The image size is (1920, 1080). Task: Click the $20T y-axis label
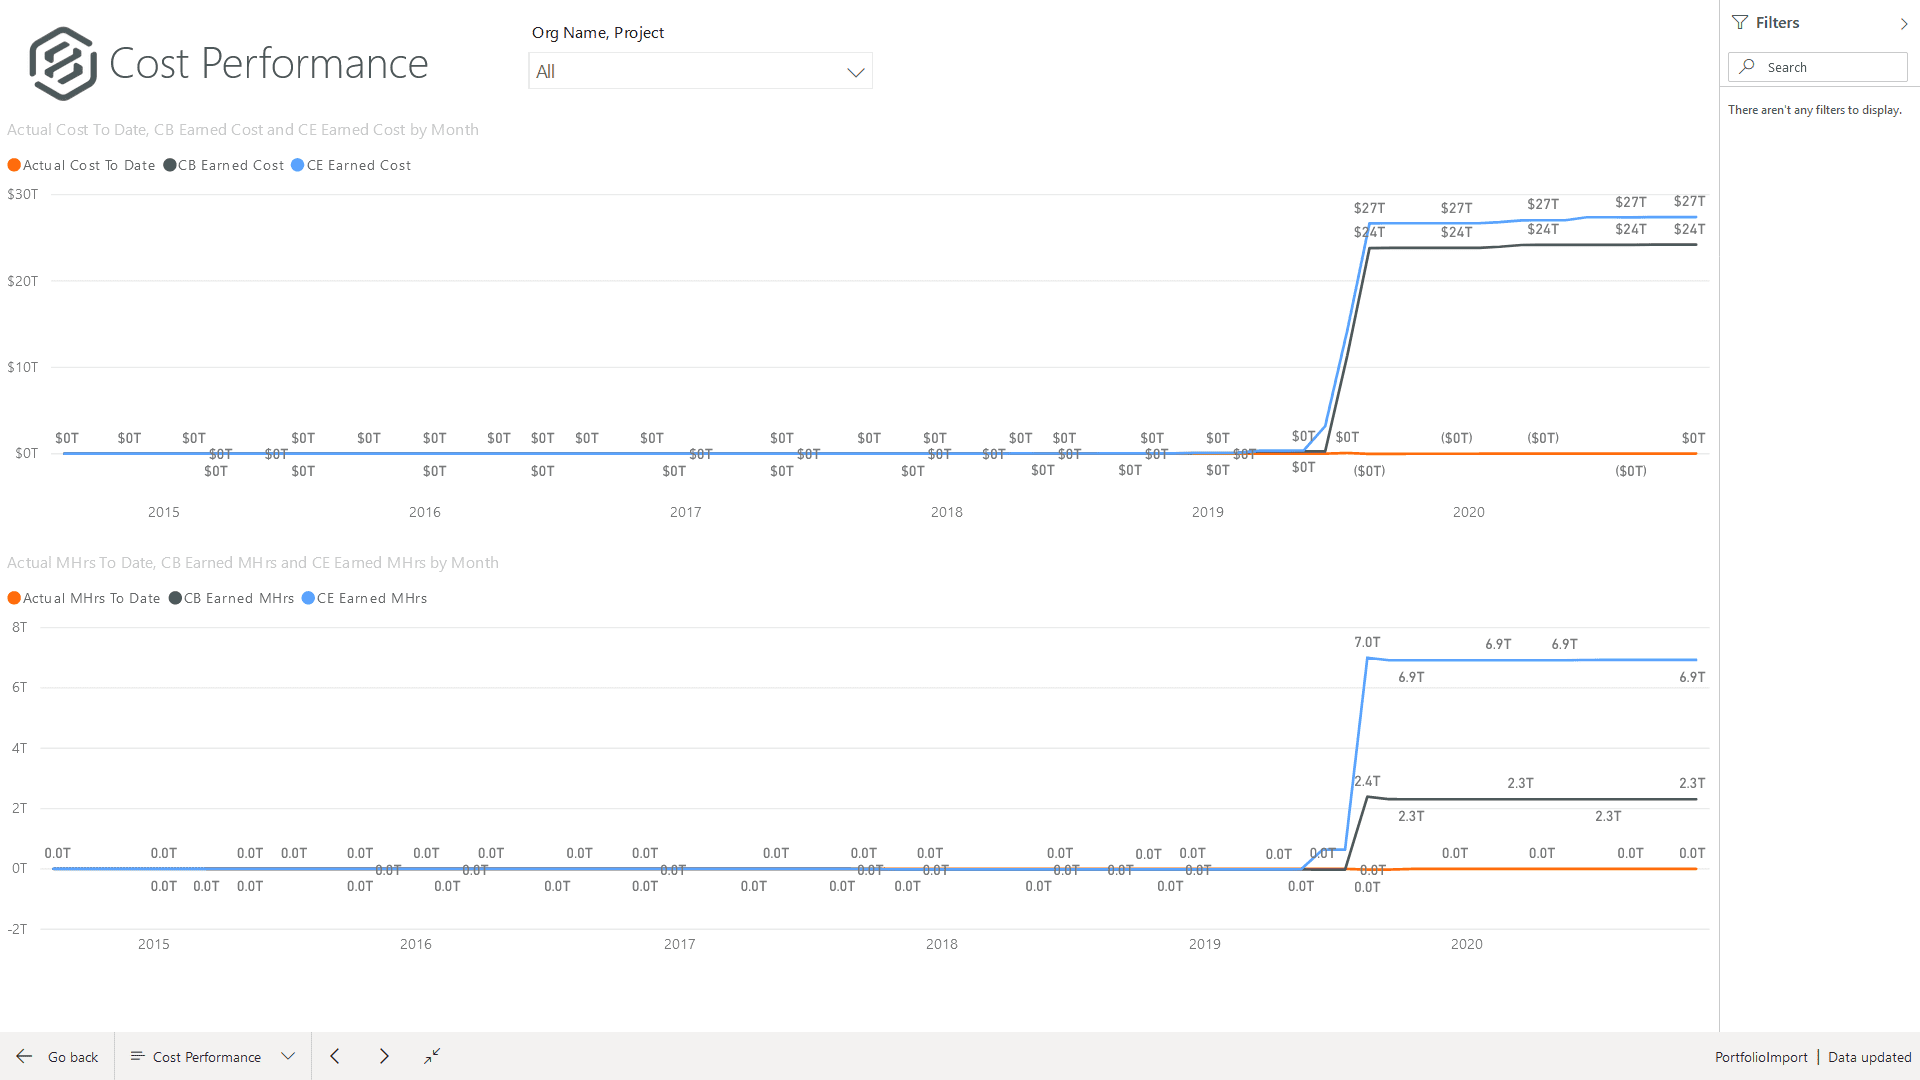23,281
